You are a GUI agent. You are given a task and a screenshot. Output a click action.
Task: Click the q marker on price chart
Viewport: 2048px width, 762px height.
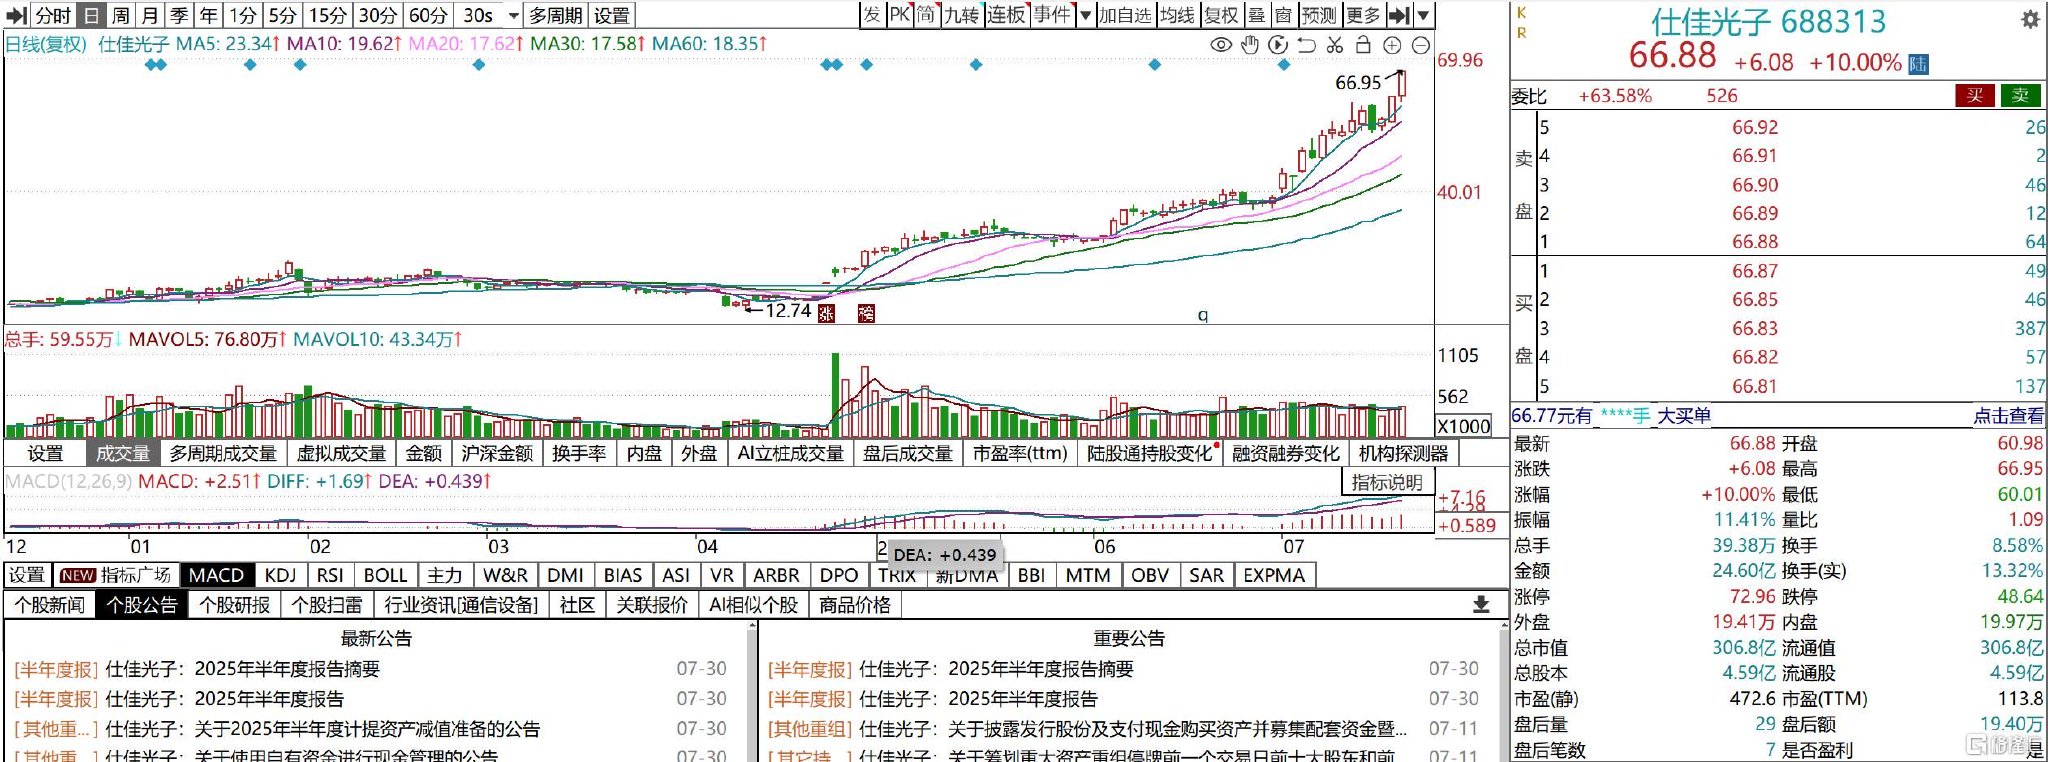click(1203, 315)
